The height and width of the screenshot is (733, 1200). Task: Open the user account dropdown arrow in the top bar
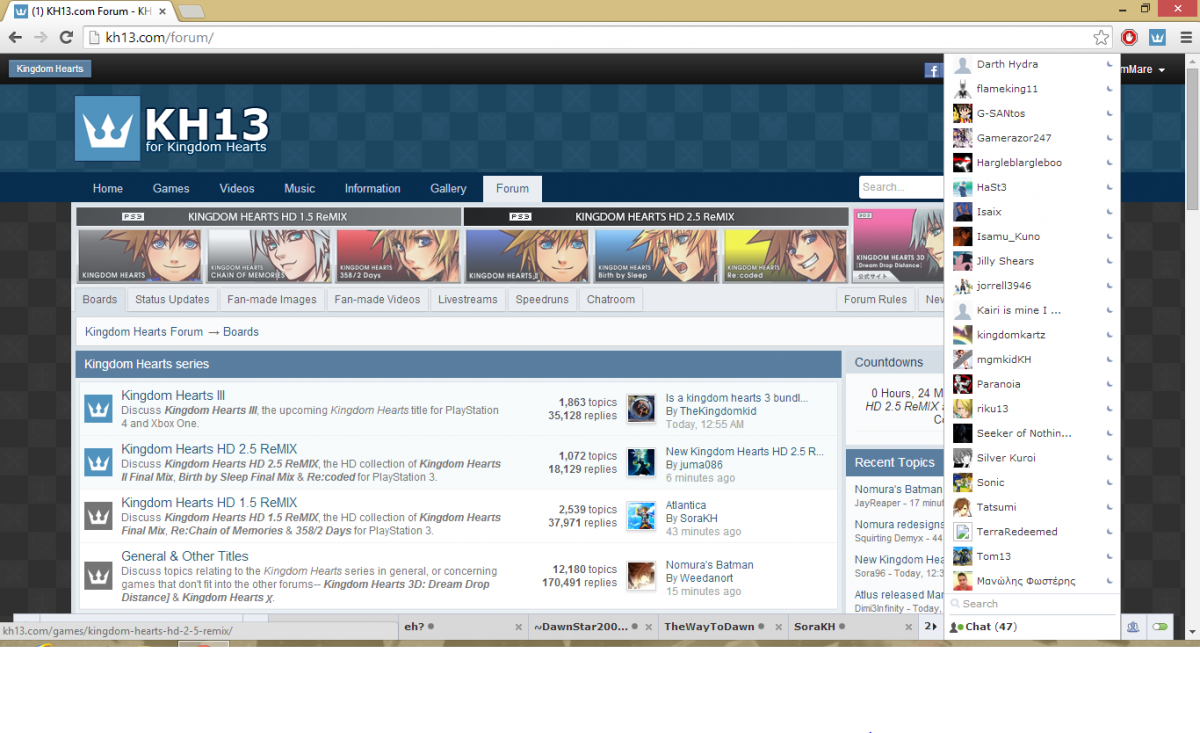click(x=1162, y=70)
